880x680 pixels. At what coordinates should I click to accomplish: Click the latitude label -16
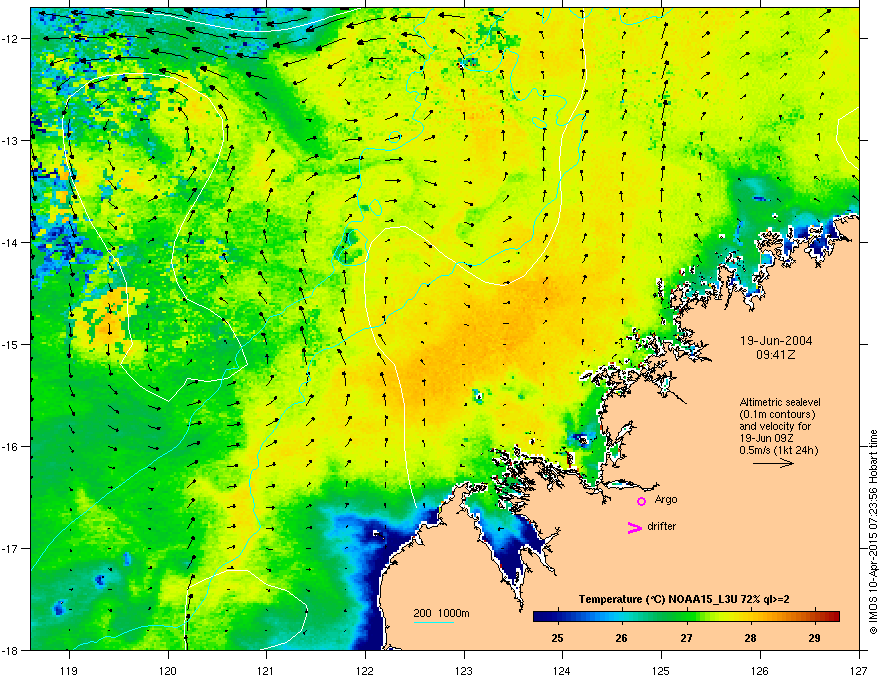click(10, 447)
